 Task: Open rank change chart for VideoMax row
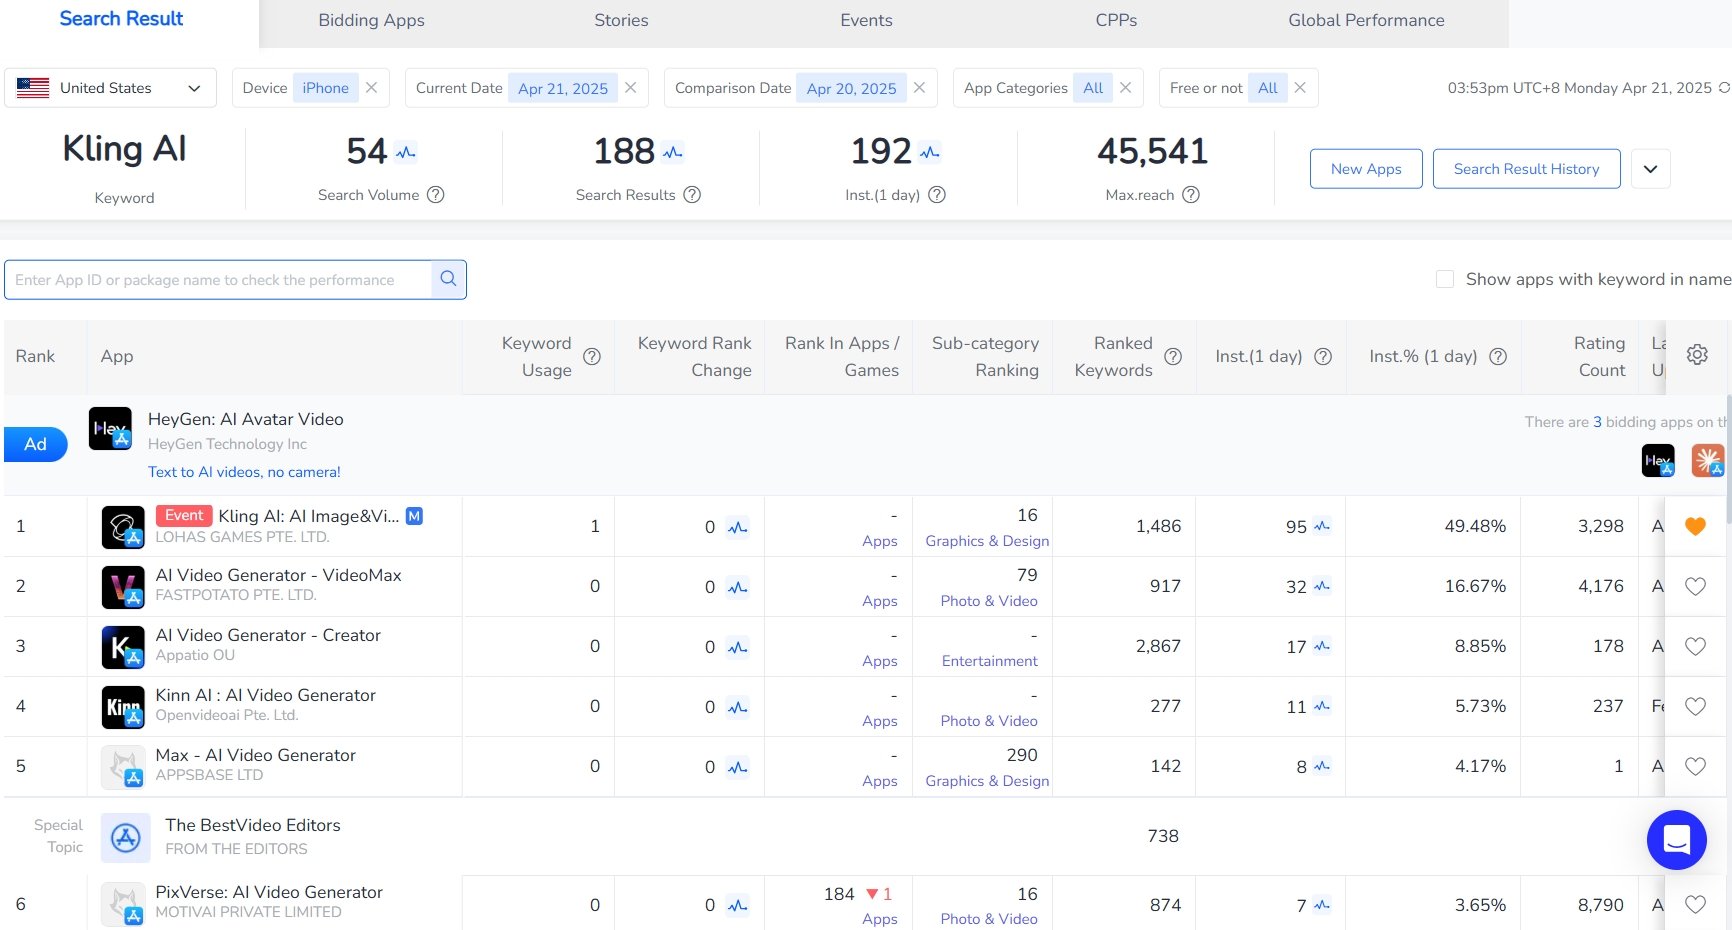click(738, 587)
